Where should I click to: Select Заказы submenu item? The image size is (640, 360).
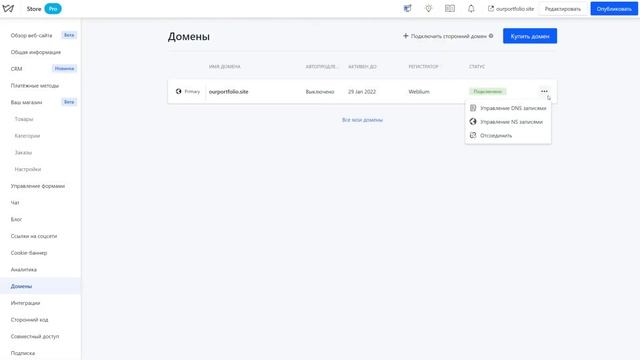click(23, 153)
